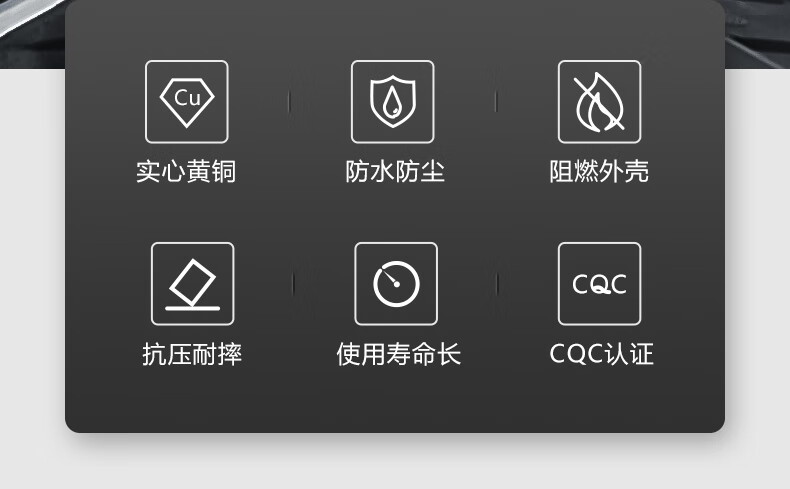Image resolution: width=790 pixels, height=489 pixels.
Task: Click the divider between 防水防尘 and 阻燃外壳
Action: [496, 102]
